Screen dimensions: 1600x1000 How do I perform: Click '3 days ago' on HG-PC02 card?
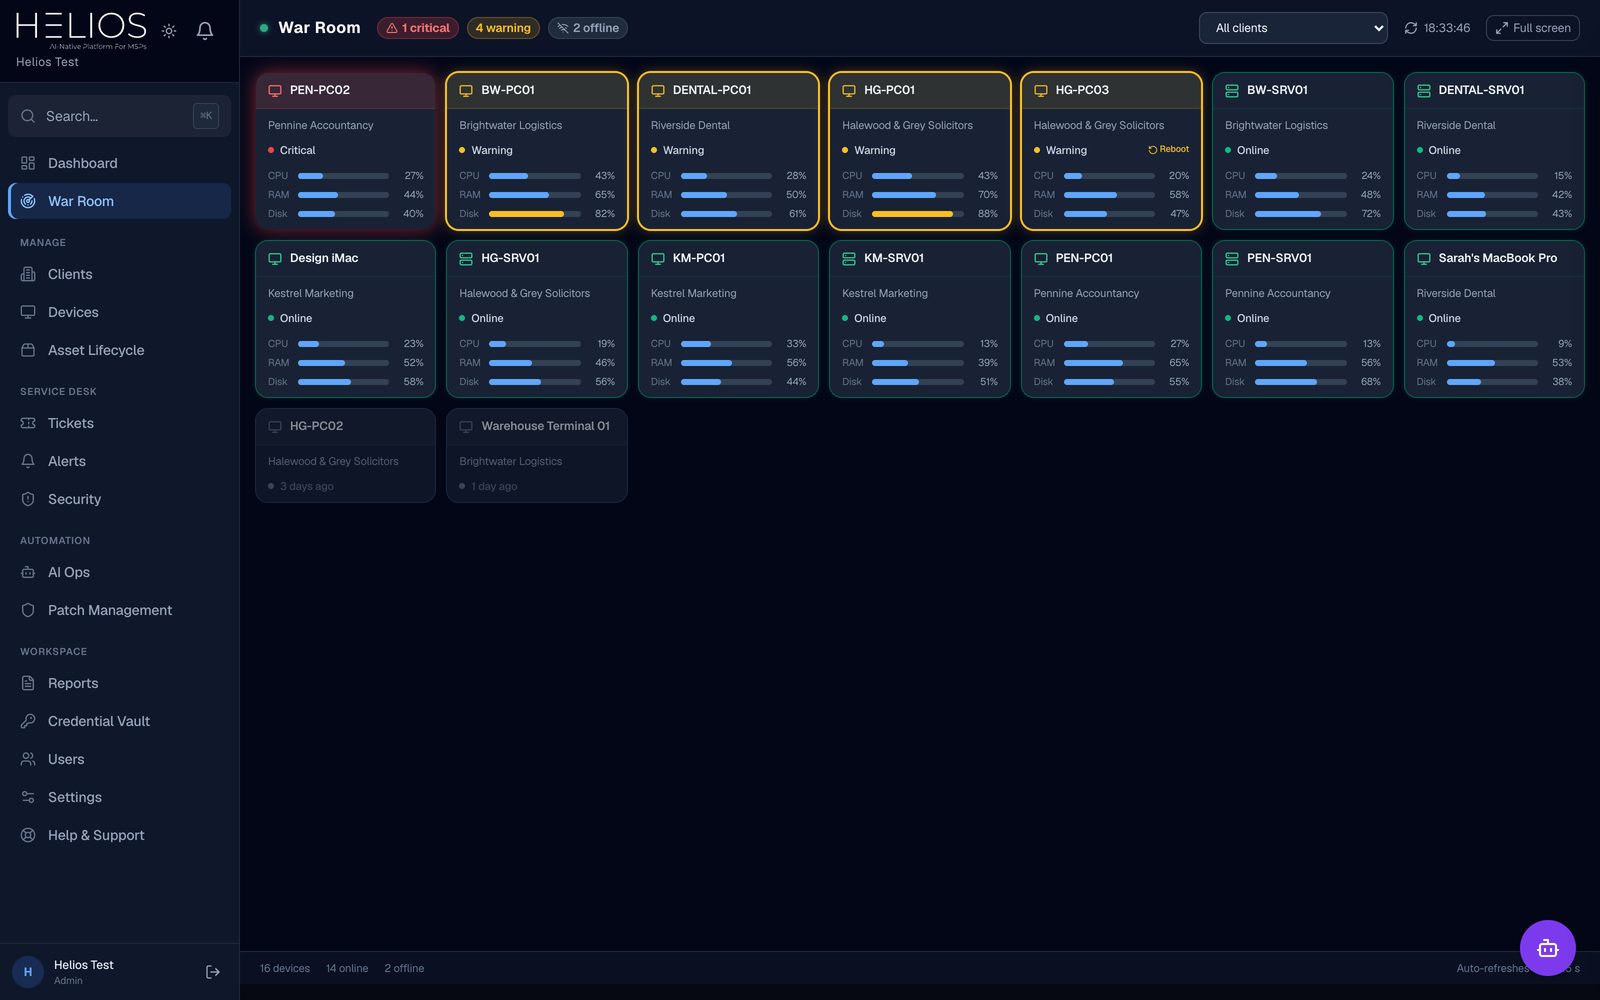[x=307, y=486]
